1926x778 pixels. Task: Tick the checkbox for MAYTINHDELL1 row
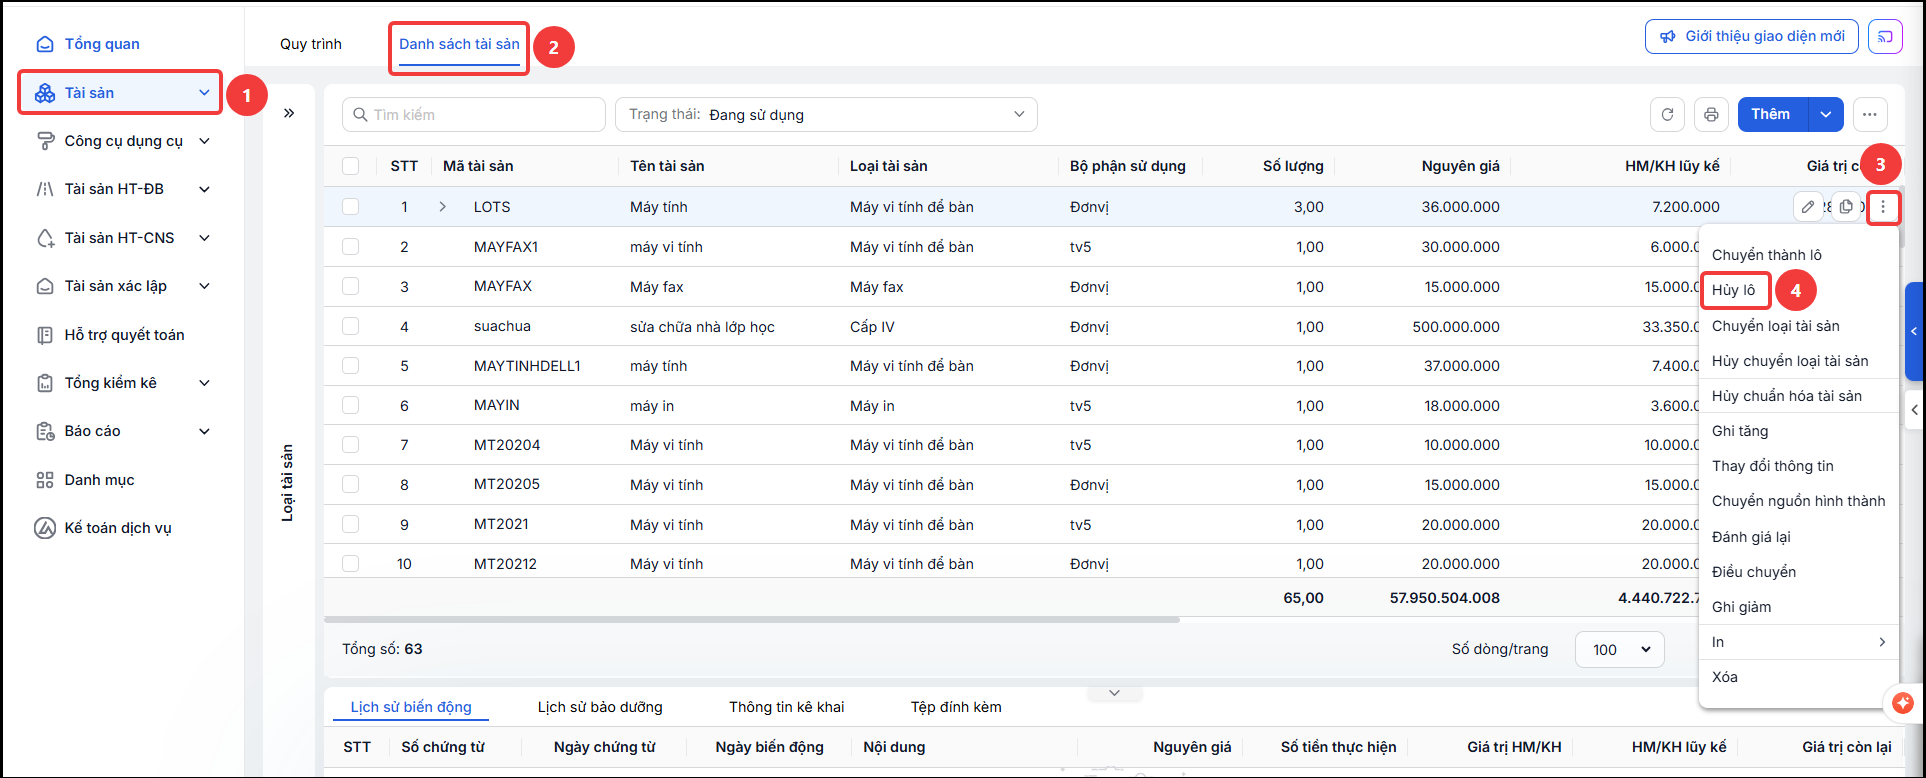pos(351,366)
